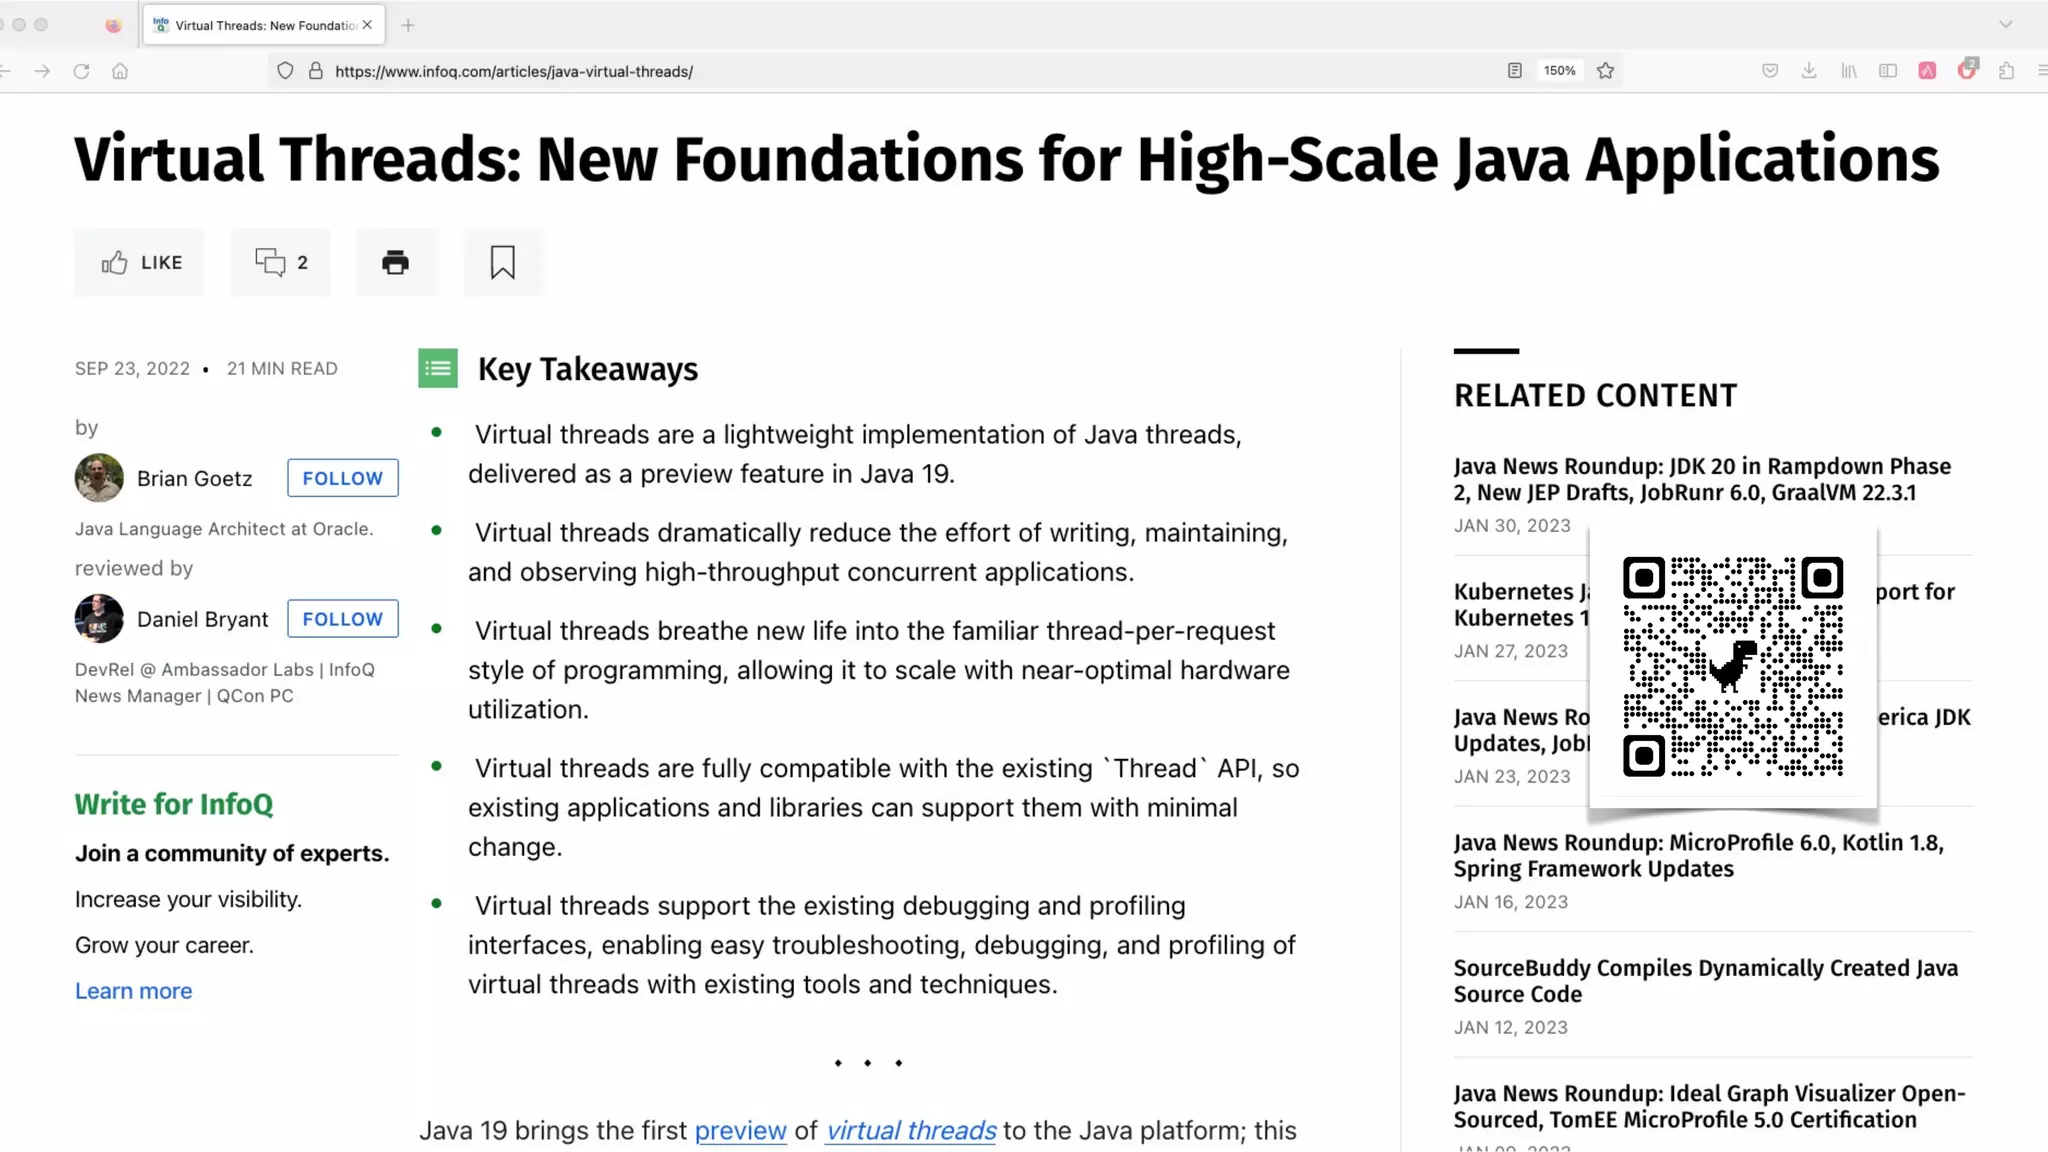Print the article using printer icon

click(396, 262)
